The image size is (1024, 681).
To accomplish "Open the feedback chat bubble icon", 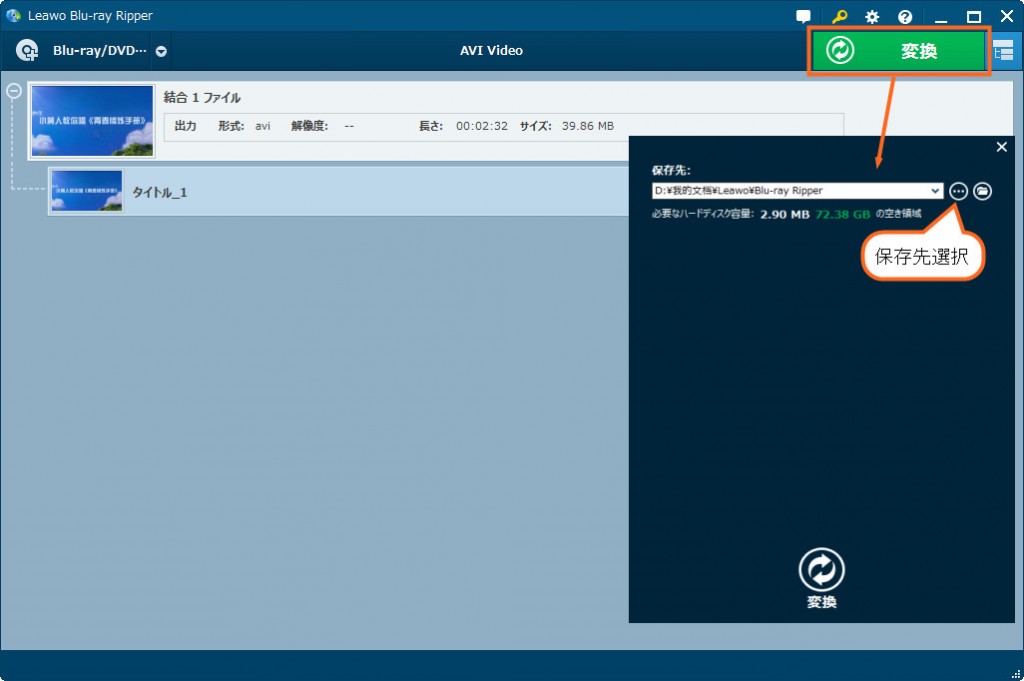I will pos(803,17).
